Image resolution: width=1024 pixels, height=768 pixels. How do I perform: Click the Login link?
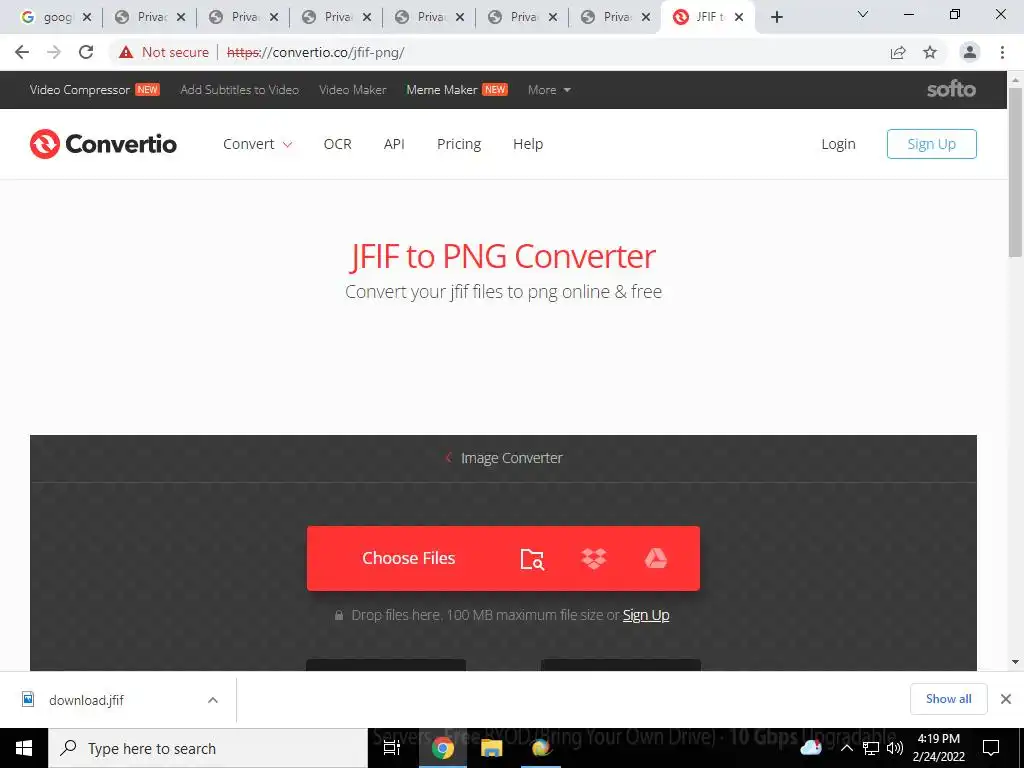coord(838,144)
